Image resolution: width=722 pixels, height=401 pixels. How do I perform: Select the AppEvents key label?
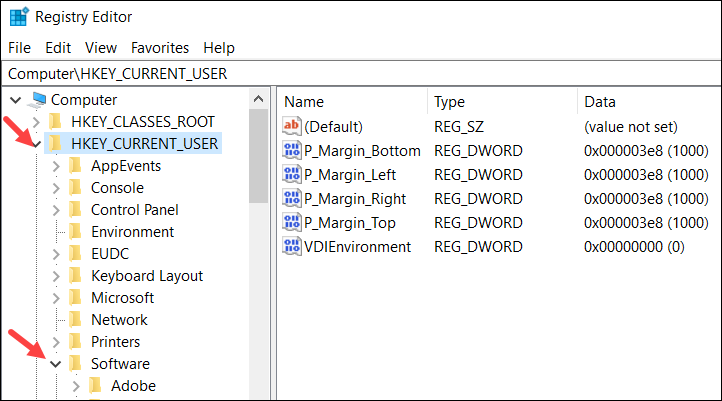point(126,166)
